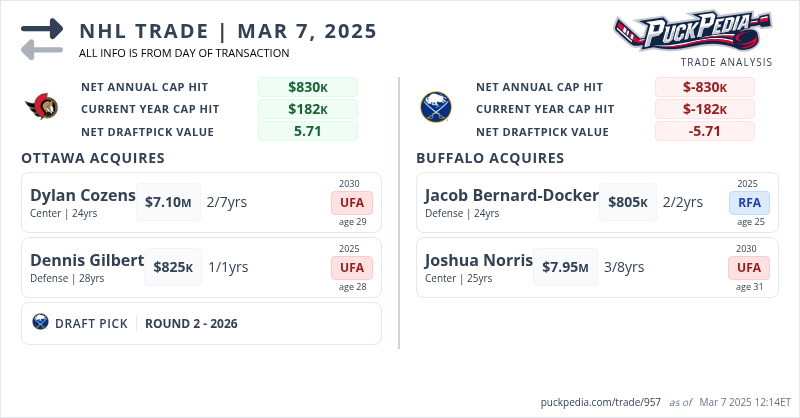Click Joshua Norris' UFA badge
Screen dimensions: 800x418
click(749, 267)
